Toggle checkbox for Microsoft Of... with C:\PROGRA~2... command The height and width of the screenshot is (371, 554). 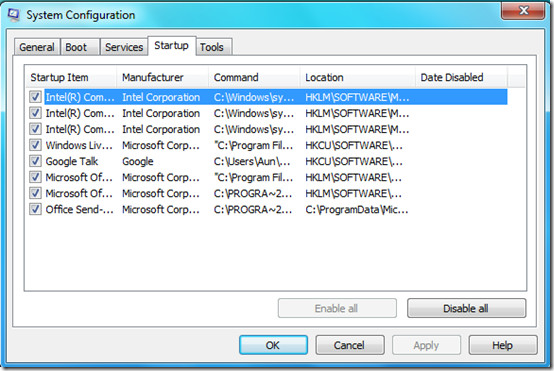tap(35, 193)
